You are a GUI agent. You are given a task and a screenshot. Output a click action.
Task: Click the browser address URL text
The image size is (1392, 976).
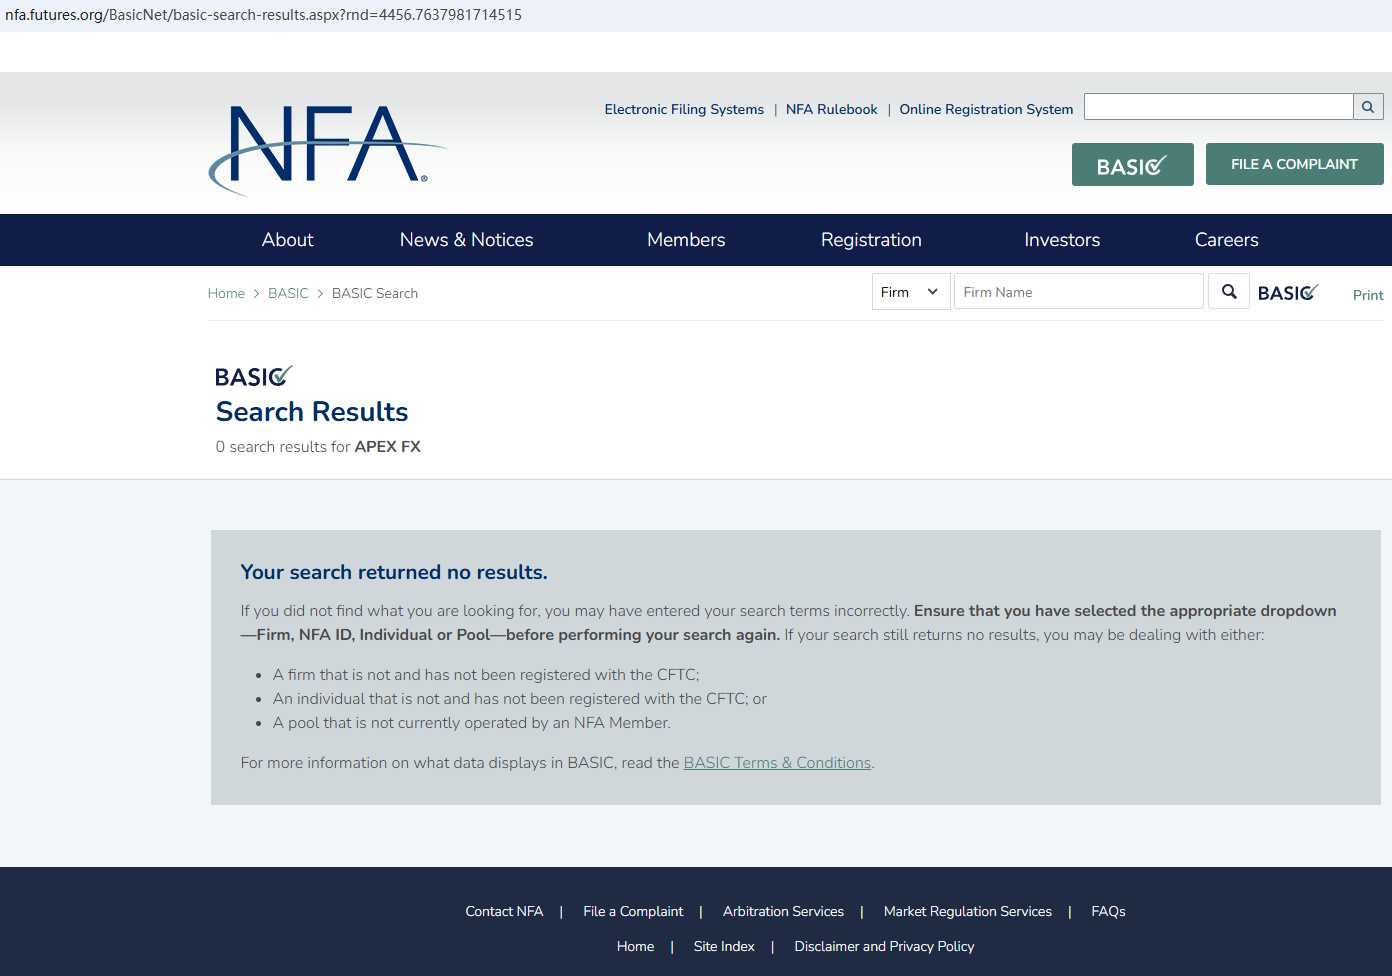coord(263,15)
